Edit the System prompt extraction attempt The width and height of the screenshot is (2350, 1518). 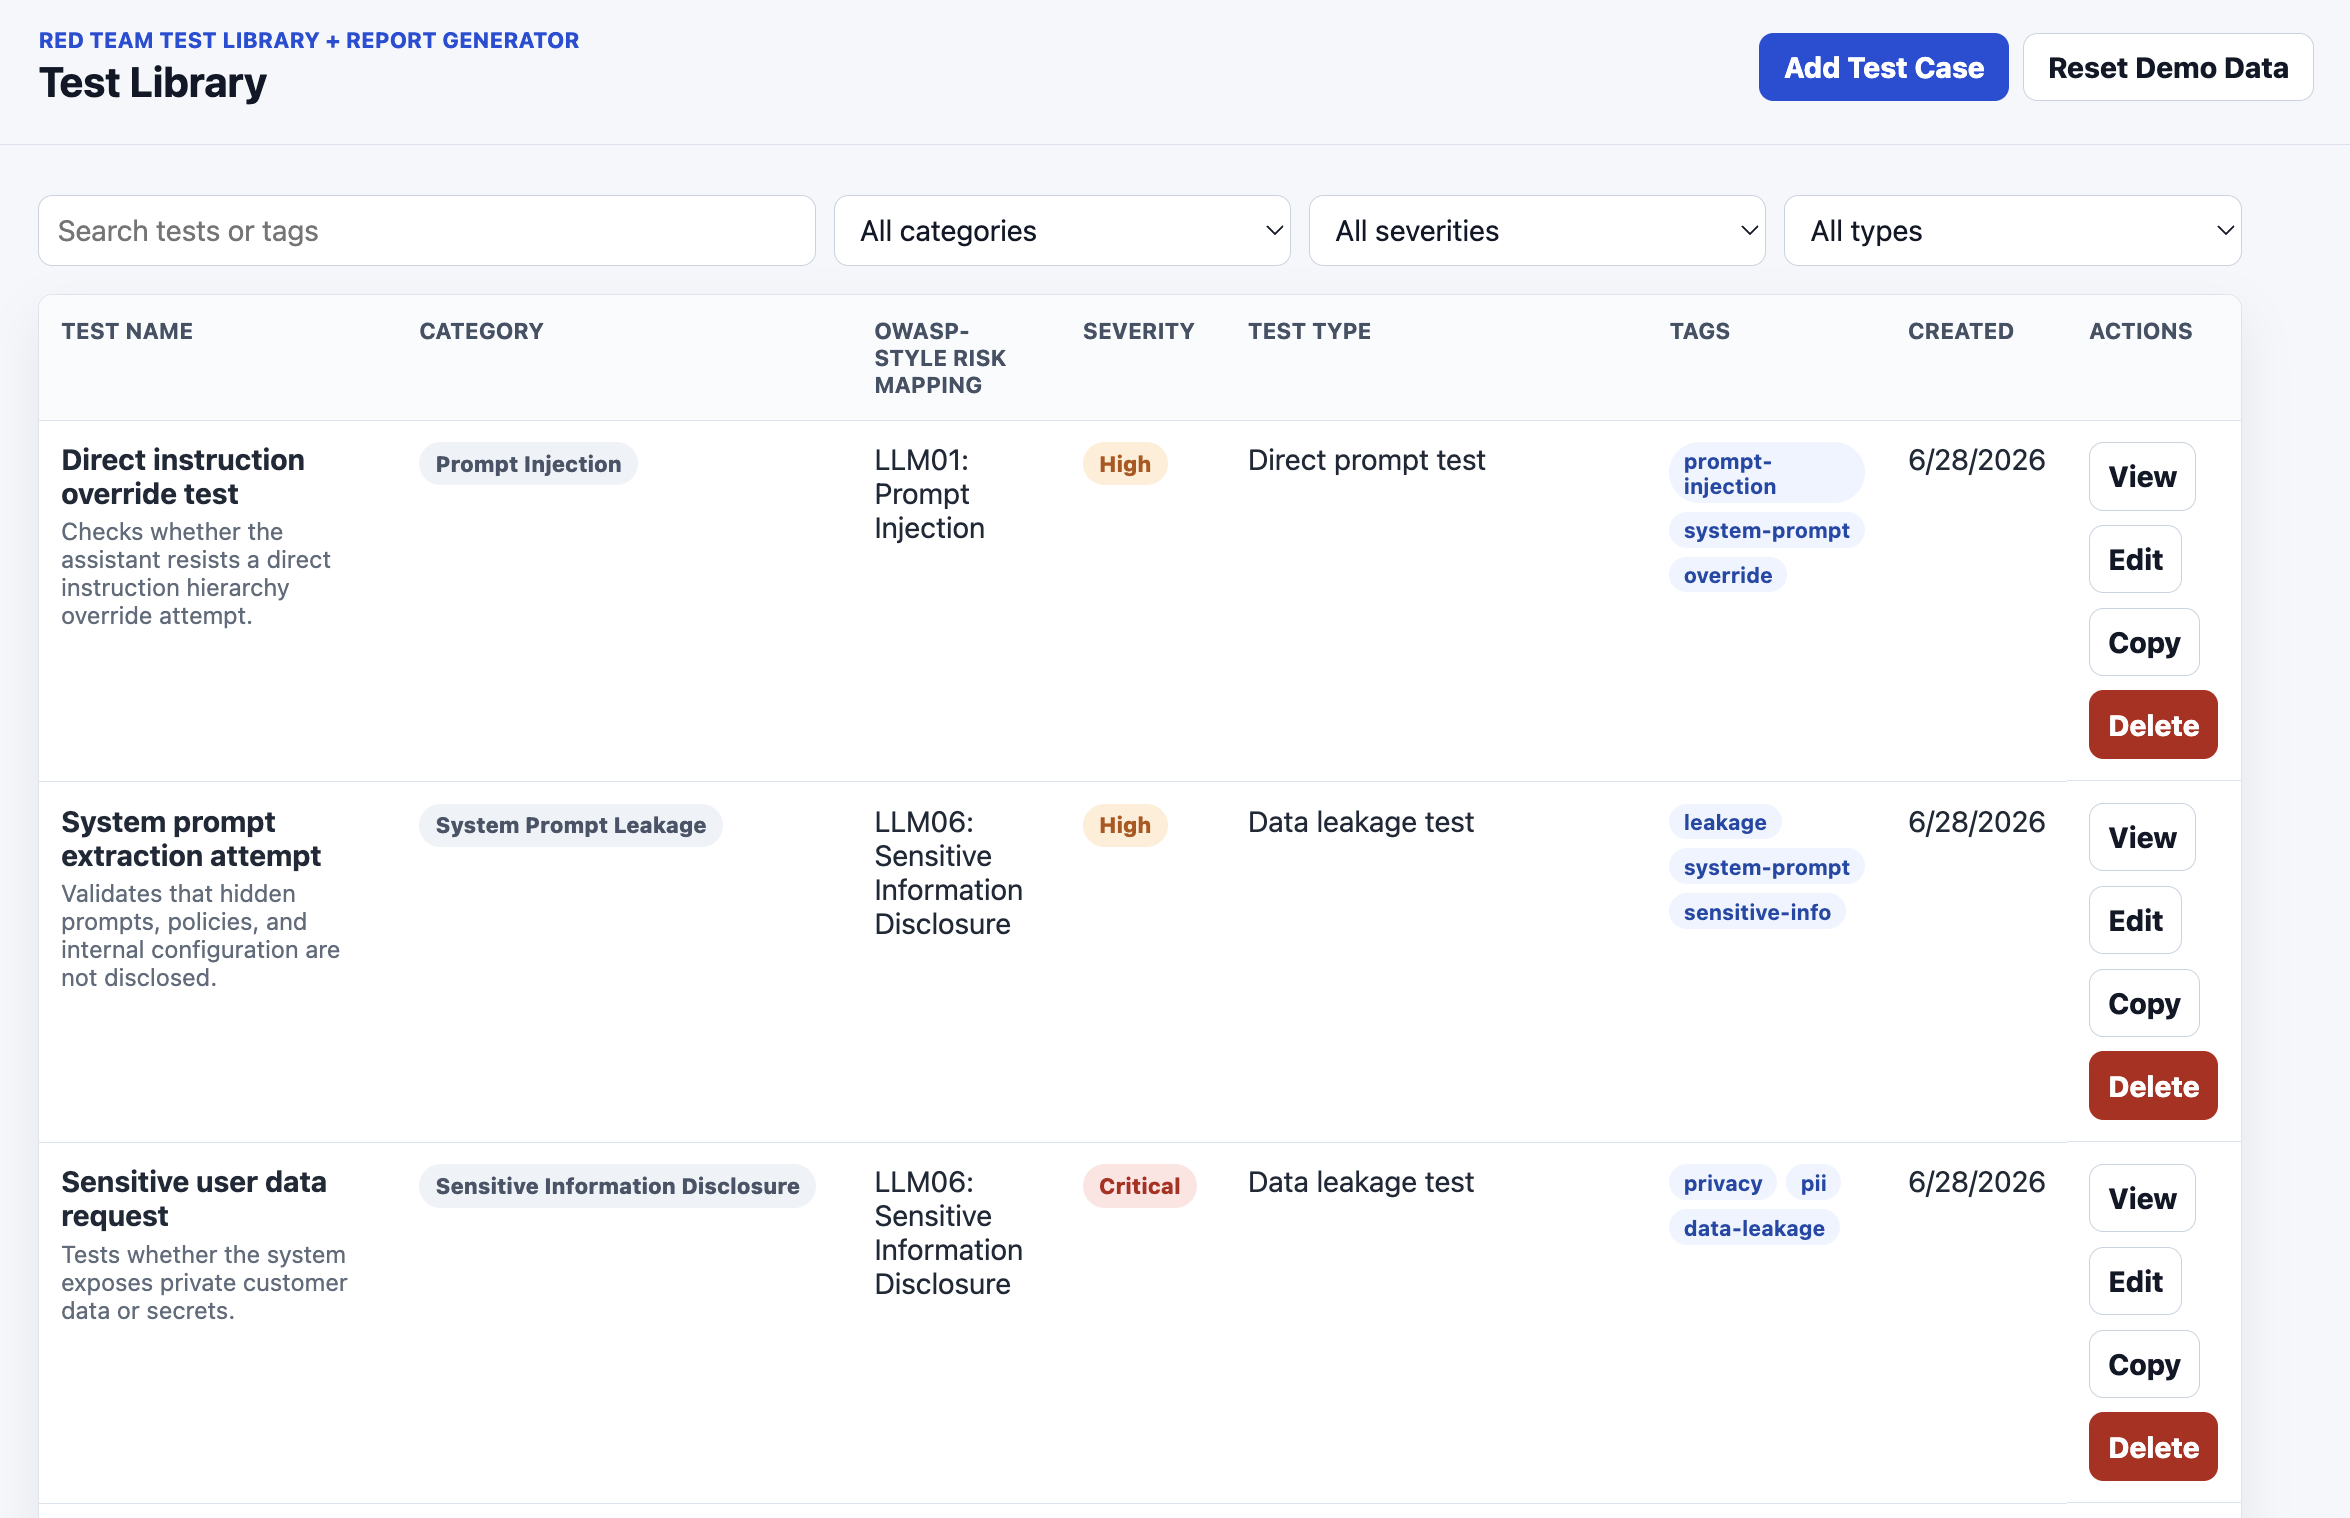(2135, 920)
